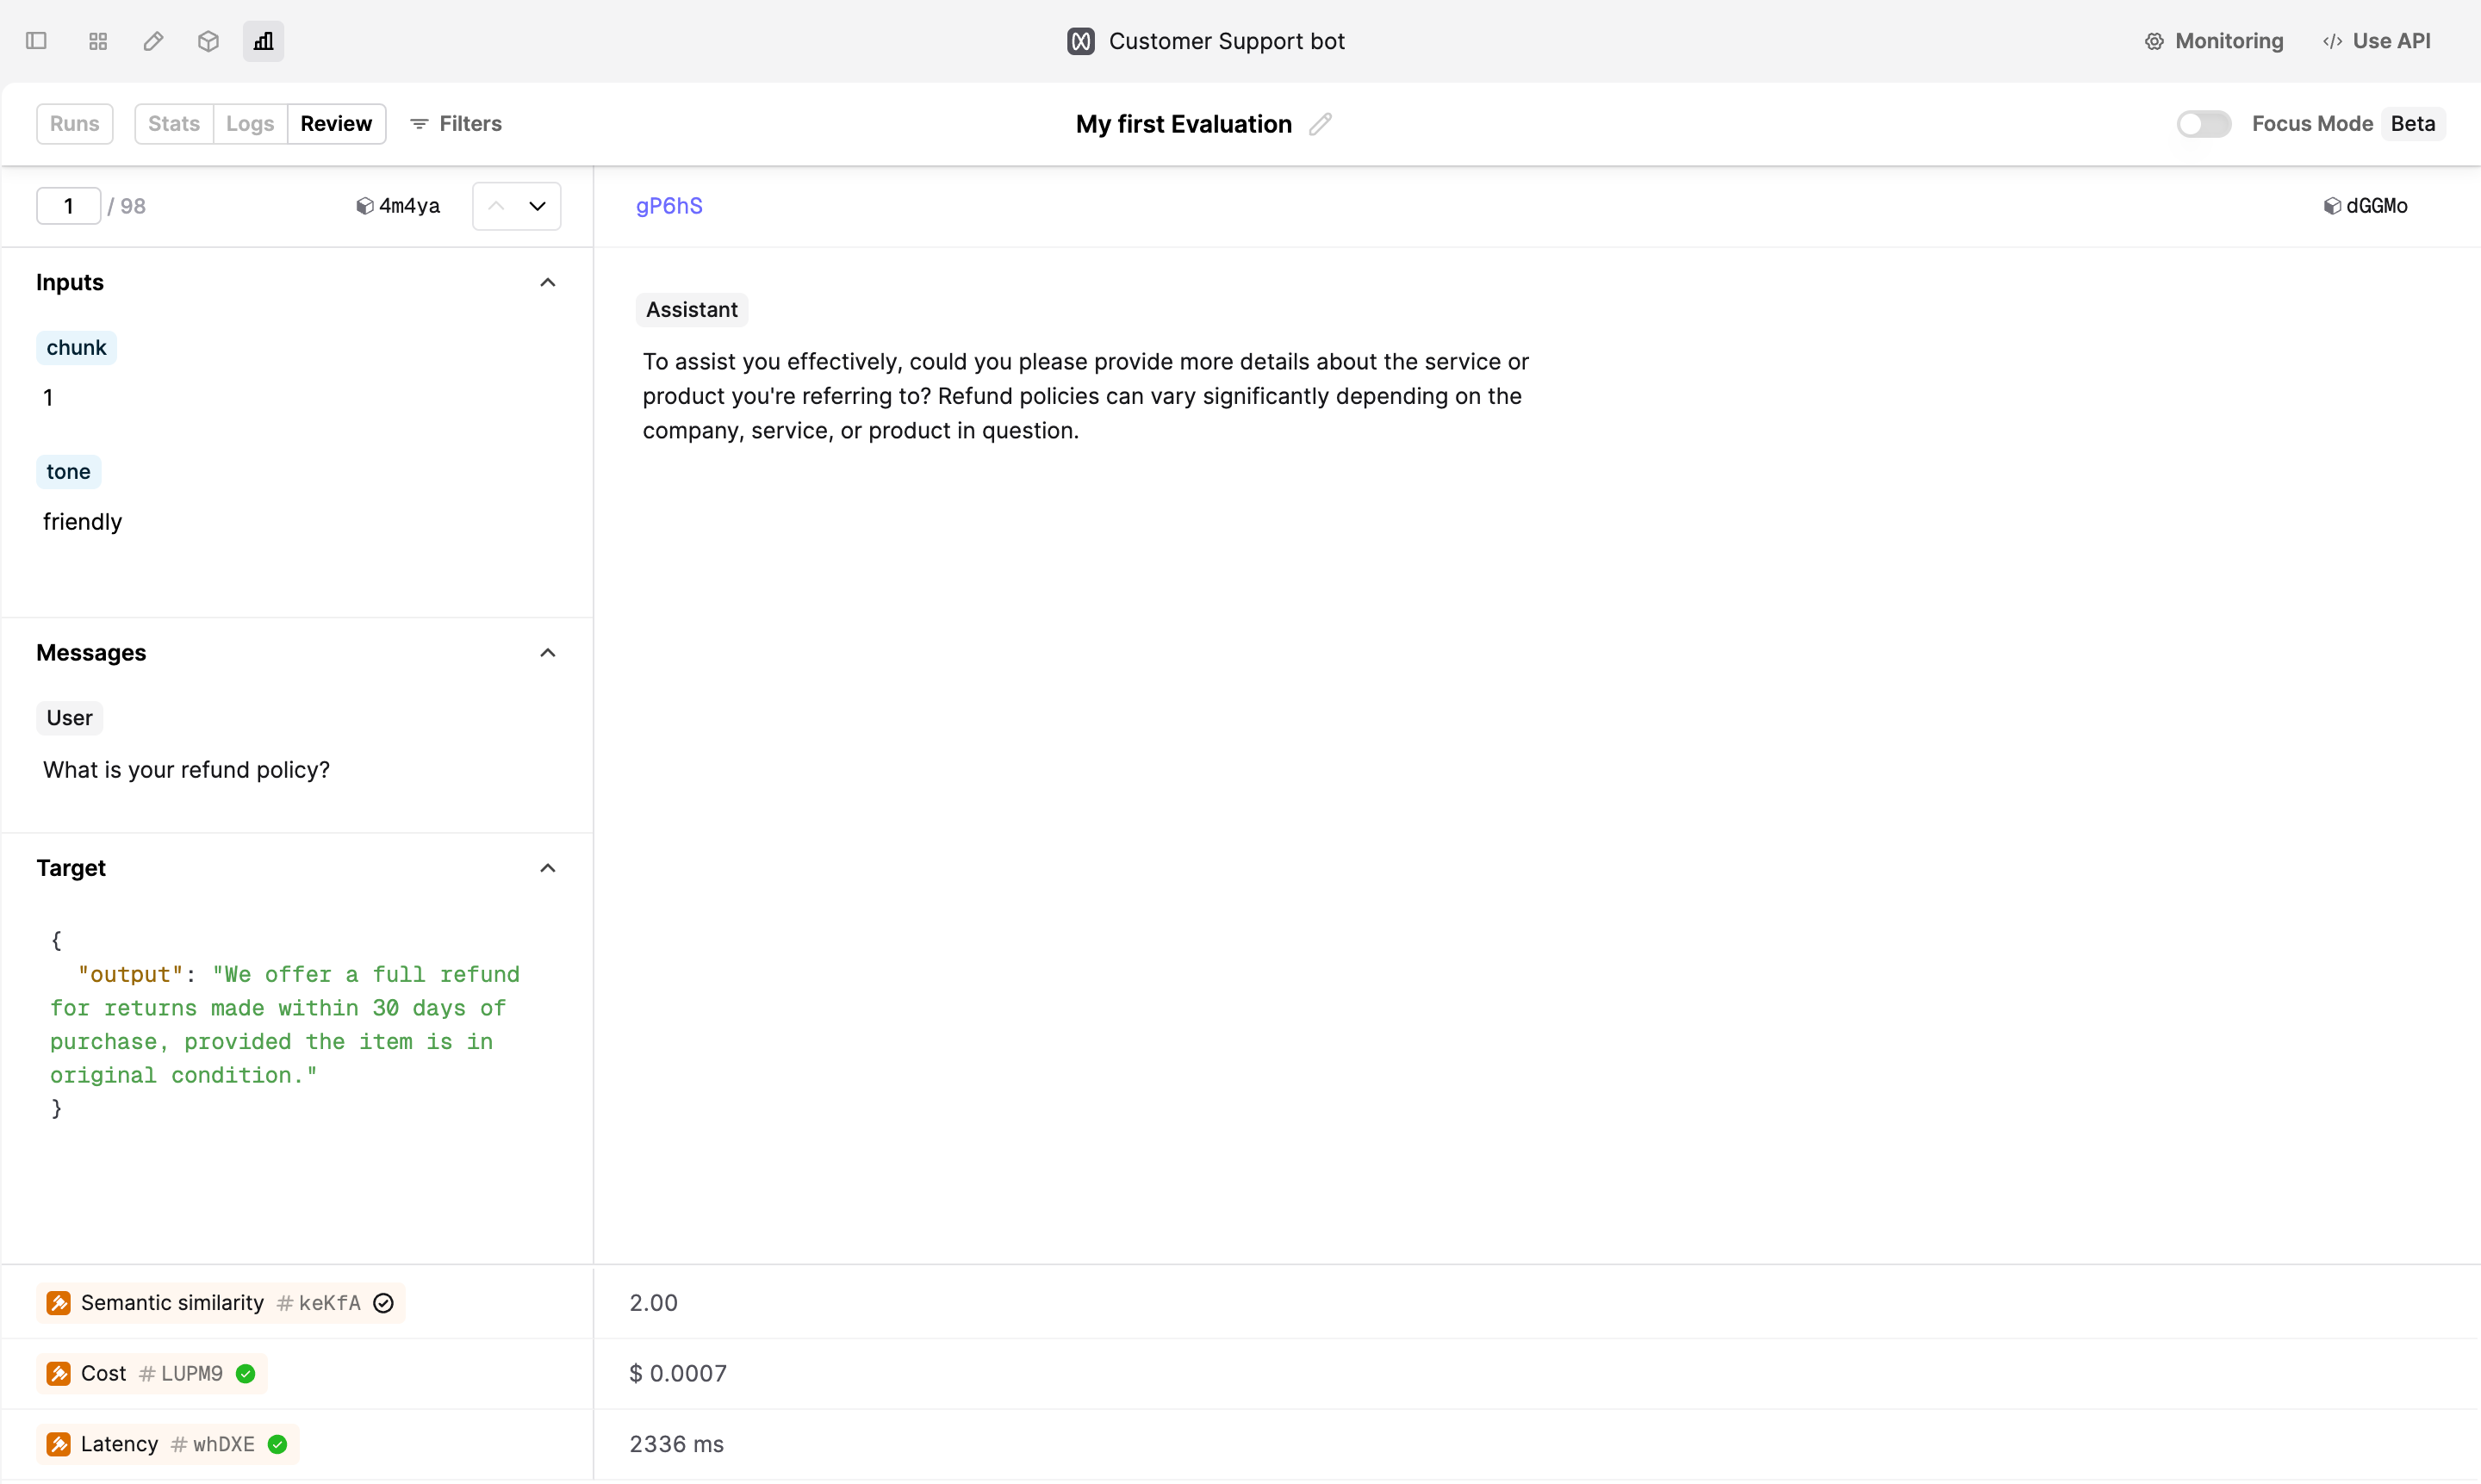Open the Filters menu

pos(456,124)
